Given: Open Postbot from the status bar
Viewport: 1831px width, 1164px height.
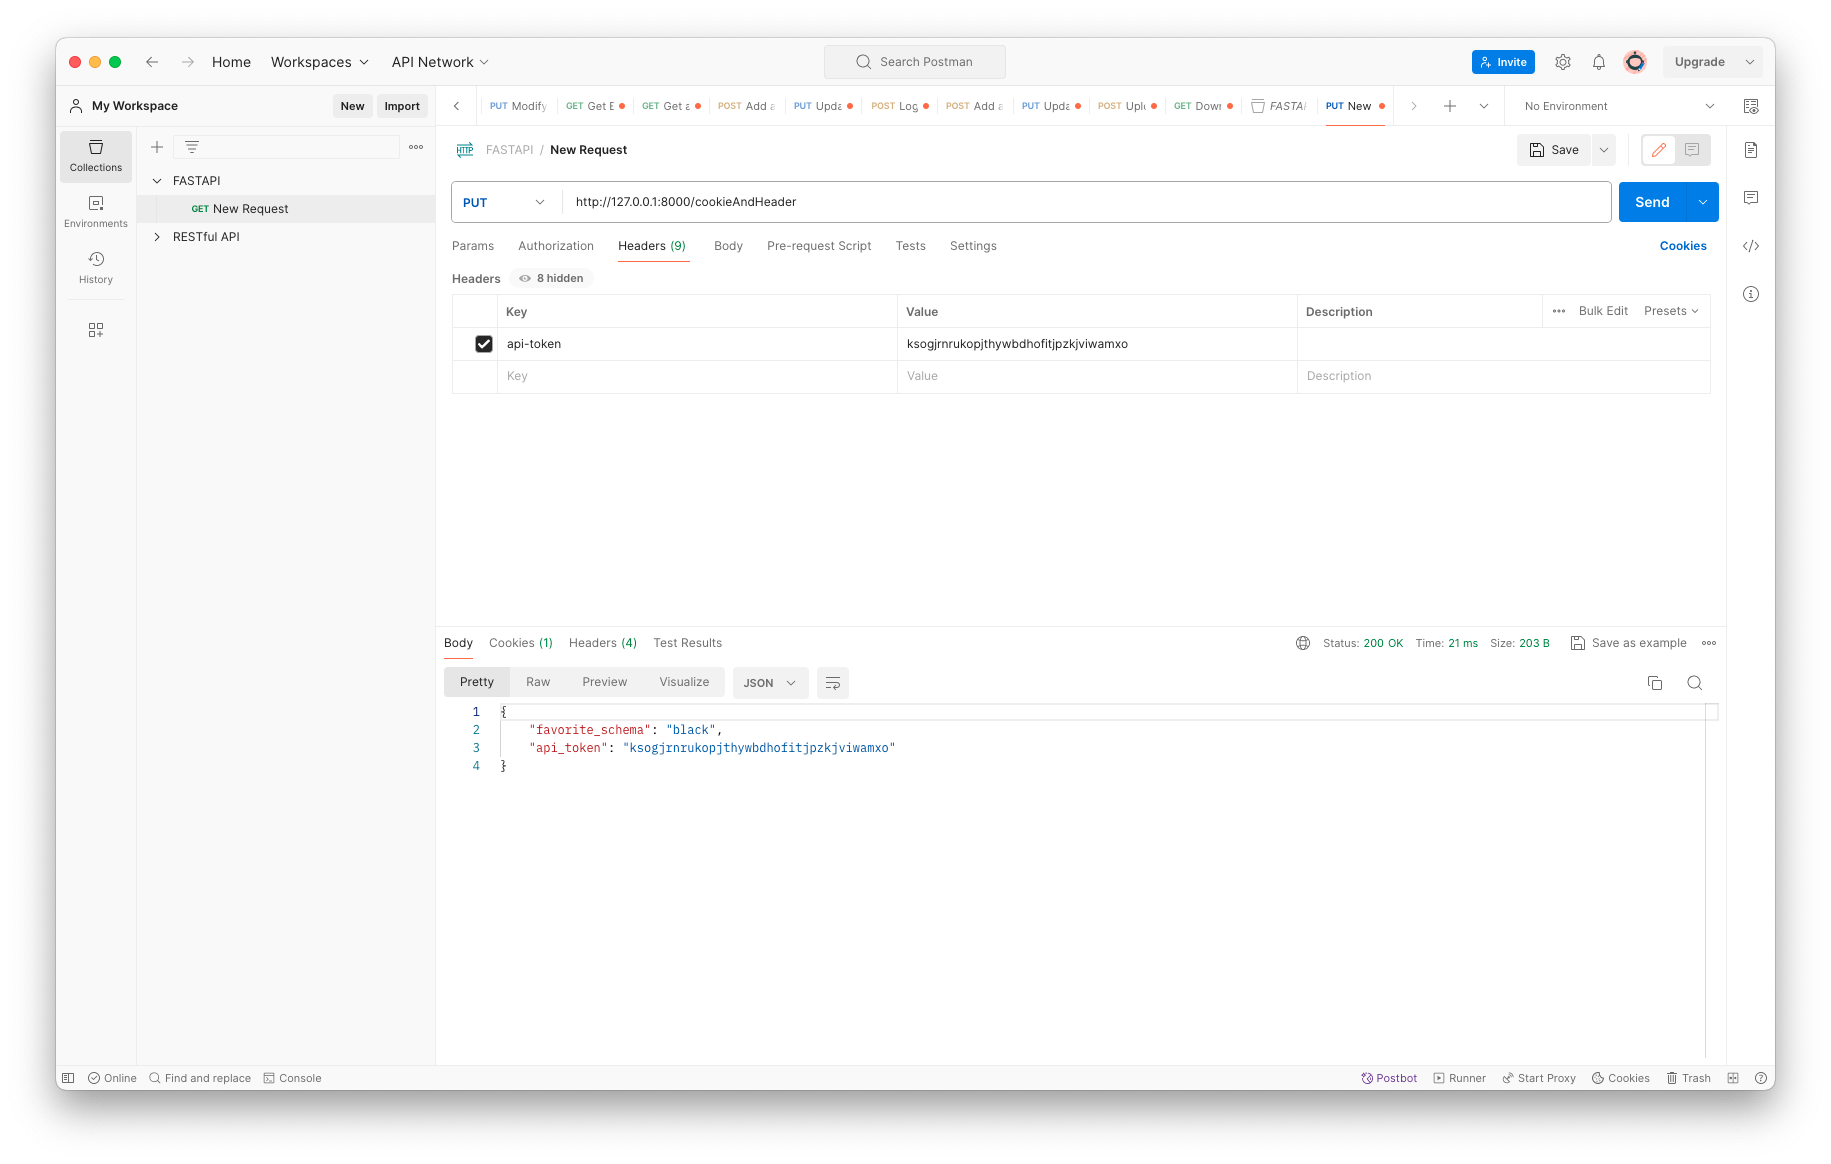Looking at the screenshot, I should (x=1389, y=1078).
